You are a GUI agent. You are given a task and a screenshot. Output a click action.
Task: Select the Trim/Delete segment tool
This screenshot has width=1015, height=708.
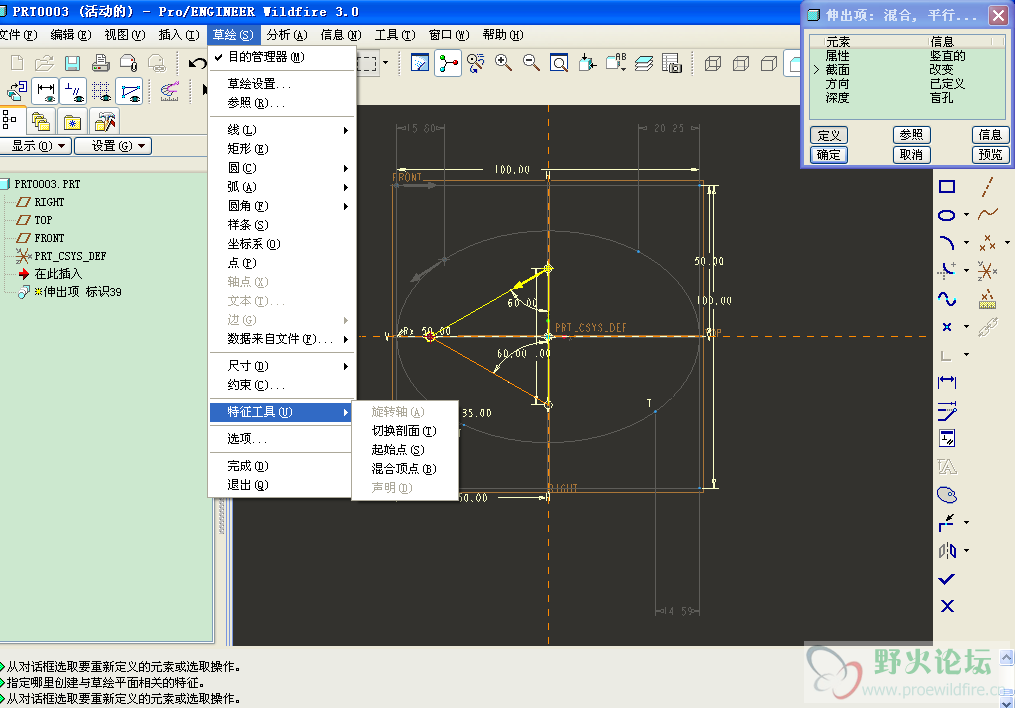(x=947, y=523)
